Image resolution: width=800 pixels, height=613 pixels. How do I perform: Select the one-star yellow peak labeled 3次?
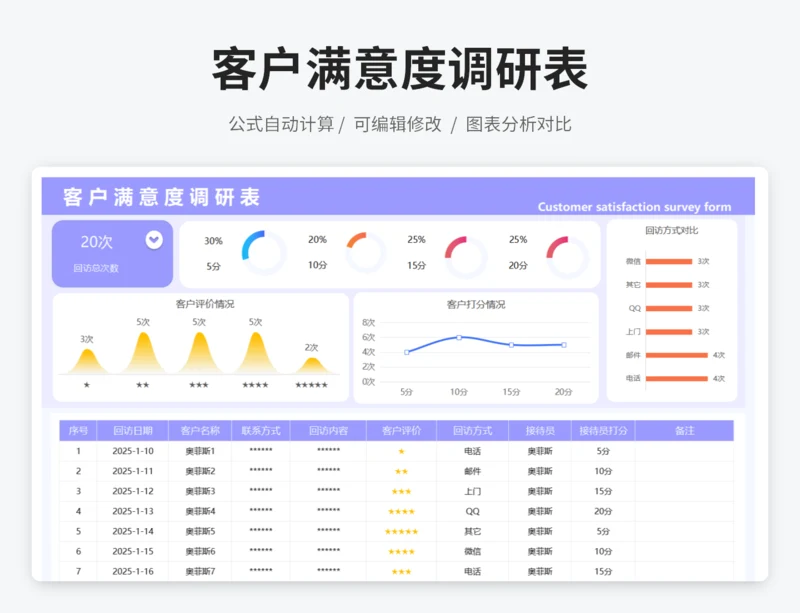tap(87, 361)
